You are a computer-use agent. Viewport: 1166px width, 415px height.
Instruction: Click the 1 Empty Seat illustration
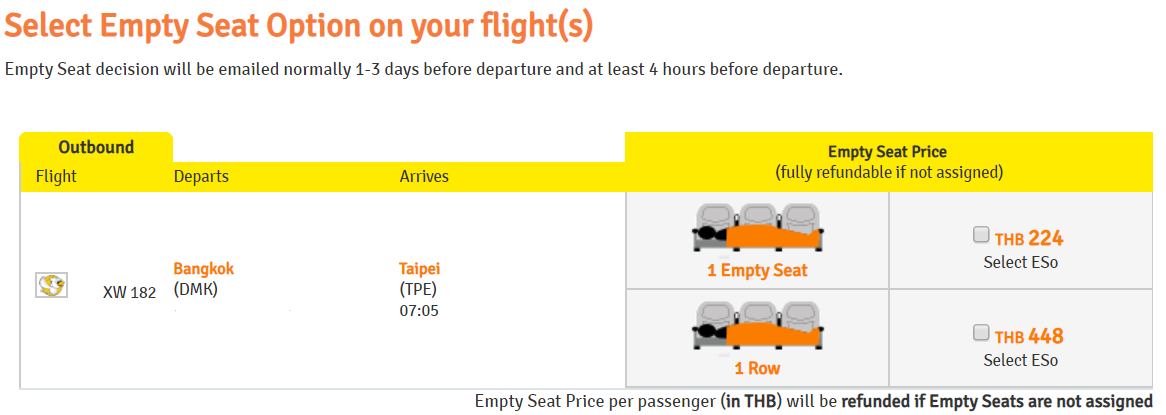[757, 229]
